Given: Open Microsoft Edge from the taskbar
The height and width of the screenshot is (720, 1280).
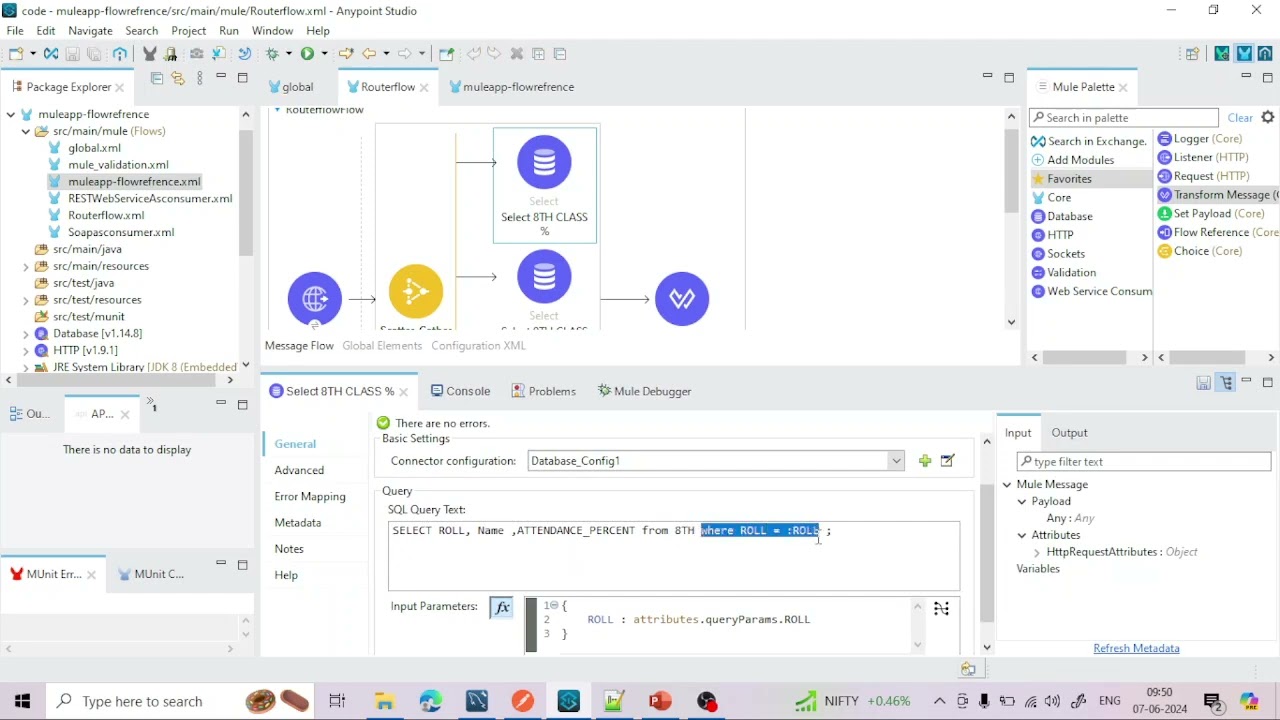Looking at the screenshot, I should 430,701.
